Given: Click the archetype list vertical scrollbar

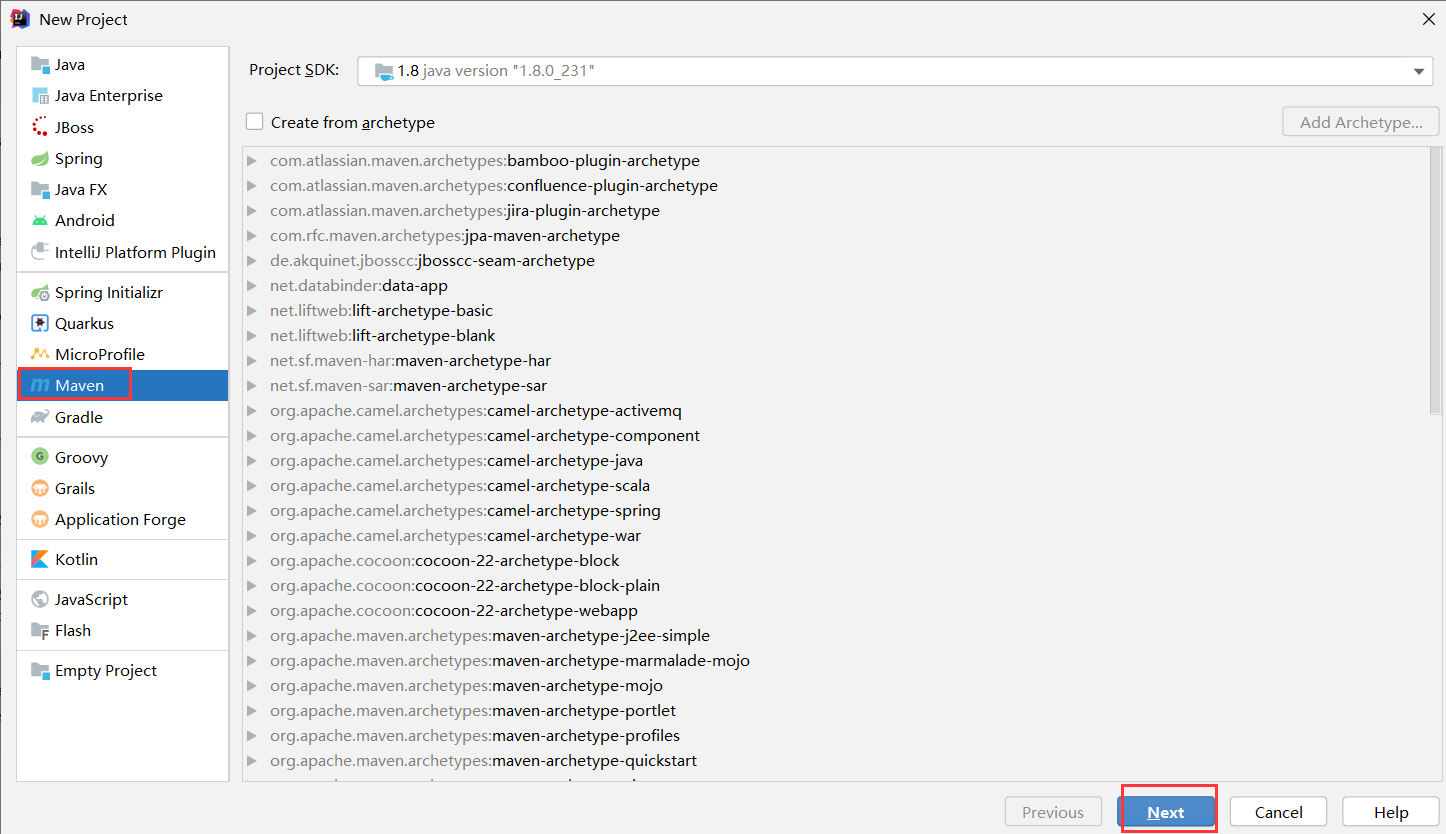Looking at the screenshot, I should pos(1436,280).
